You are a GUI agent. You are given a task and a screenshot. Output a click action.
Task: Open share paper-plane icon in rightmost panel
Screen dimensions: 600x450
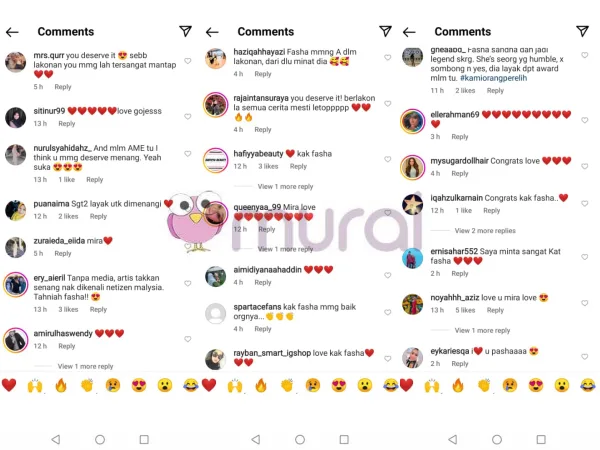point(582,31)
